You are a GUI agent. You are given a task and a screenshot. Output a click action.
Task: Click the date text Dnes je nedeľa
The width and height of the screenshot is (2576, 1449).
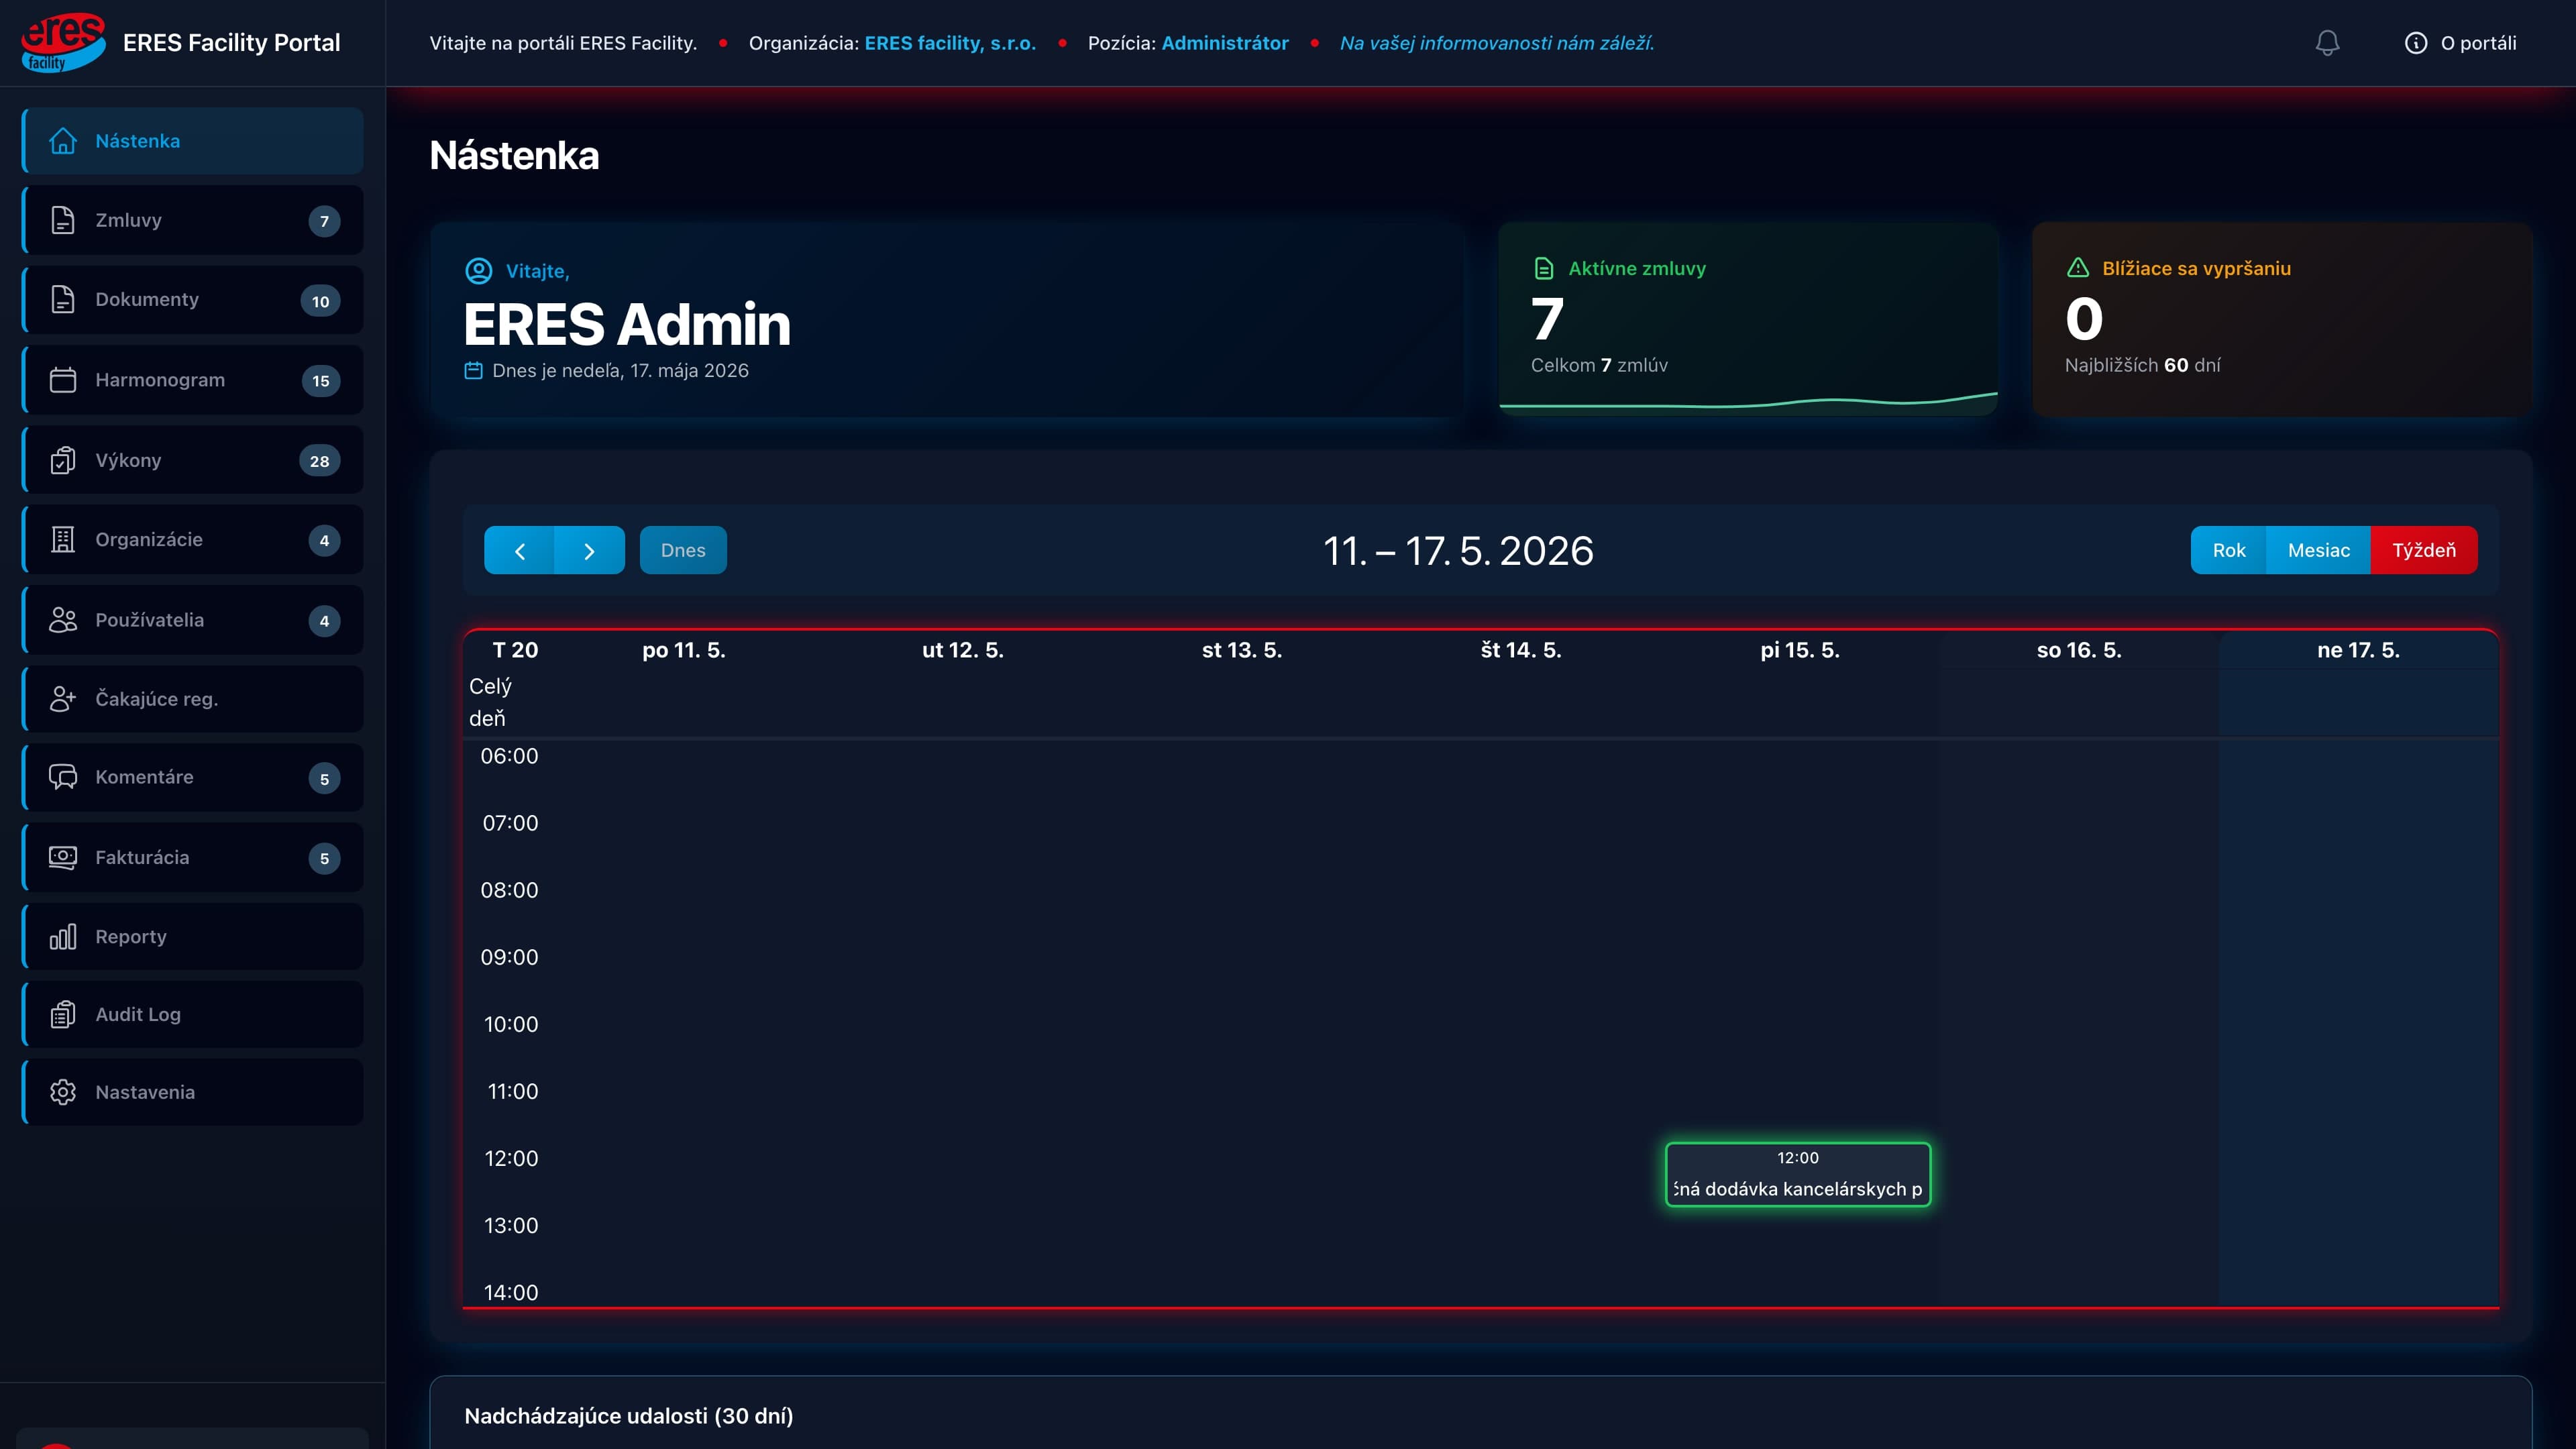click(x=620, y=370)
